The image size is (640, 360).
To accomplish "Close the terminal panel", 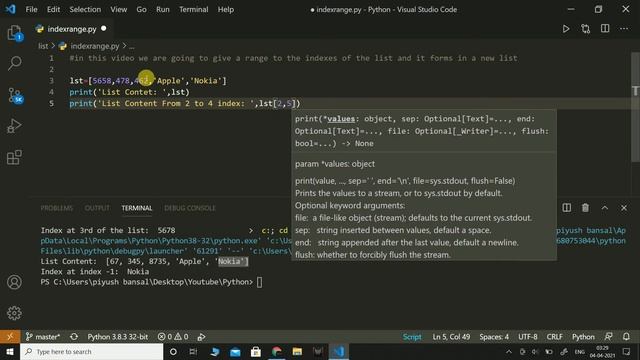I will pos(624,208).
